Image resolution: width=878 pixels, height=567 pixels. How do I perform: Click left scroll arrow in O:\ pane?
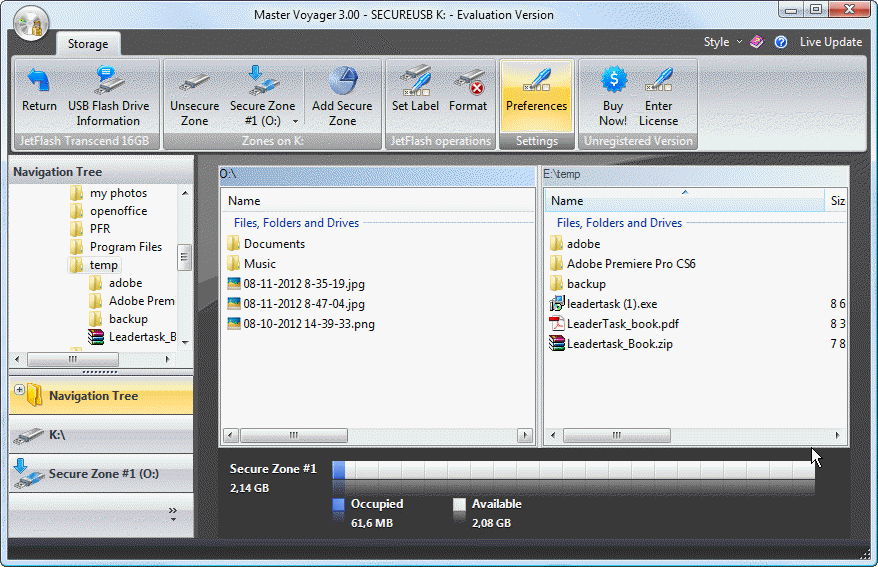[x=231, y=435]
